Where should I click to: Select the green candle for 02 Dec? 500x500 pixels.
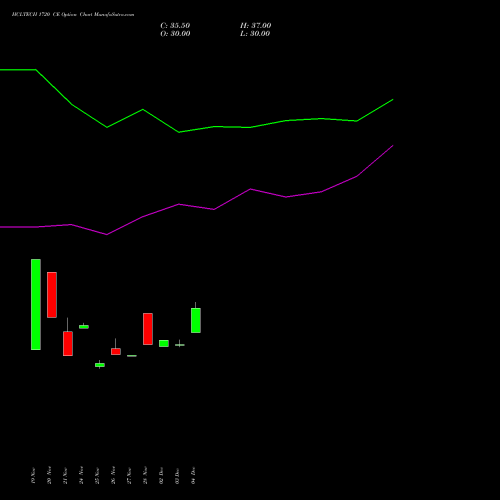click(164, 343)
